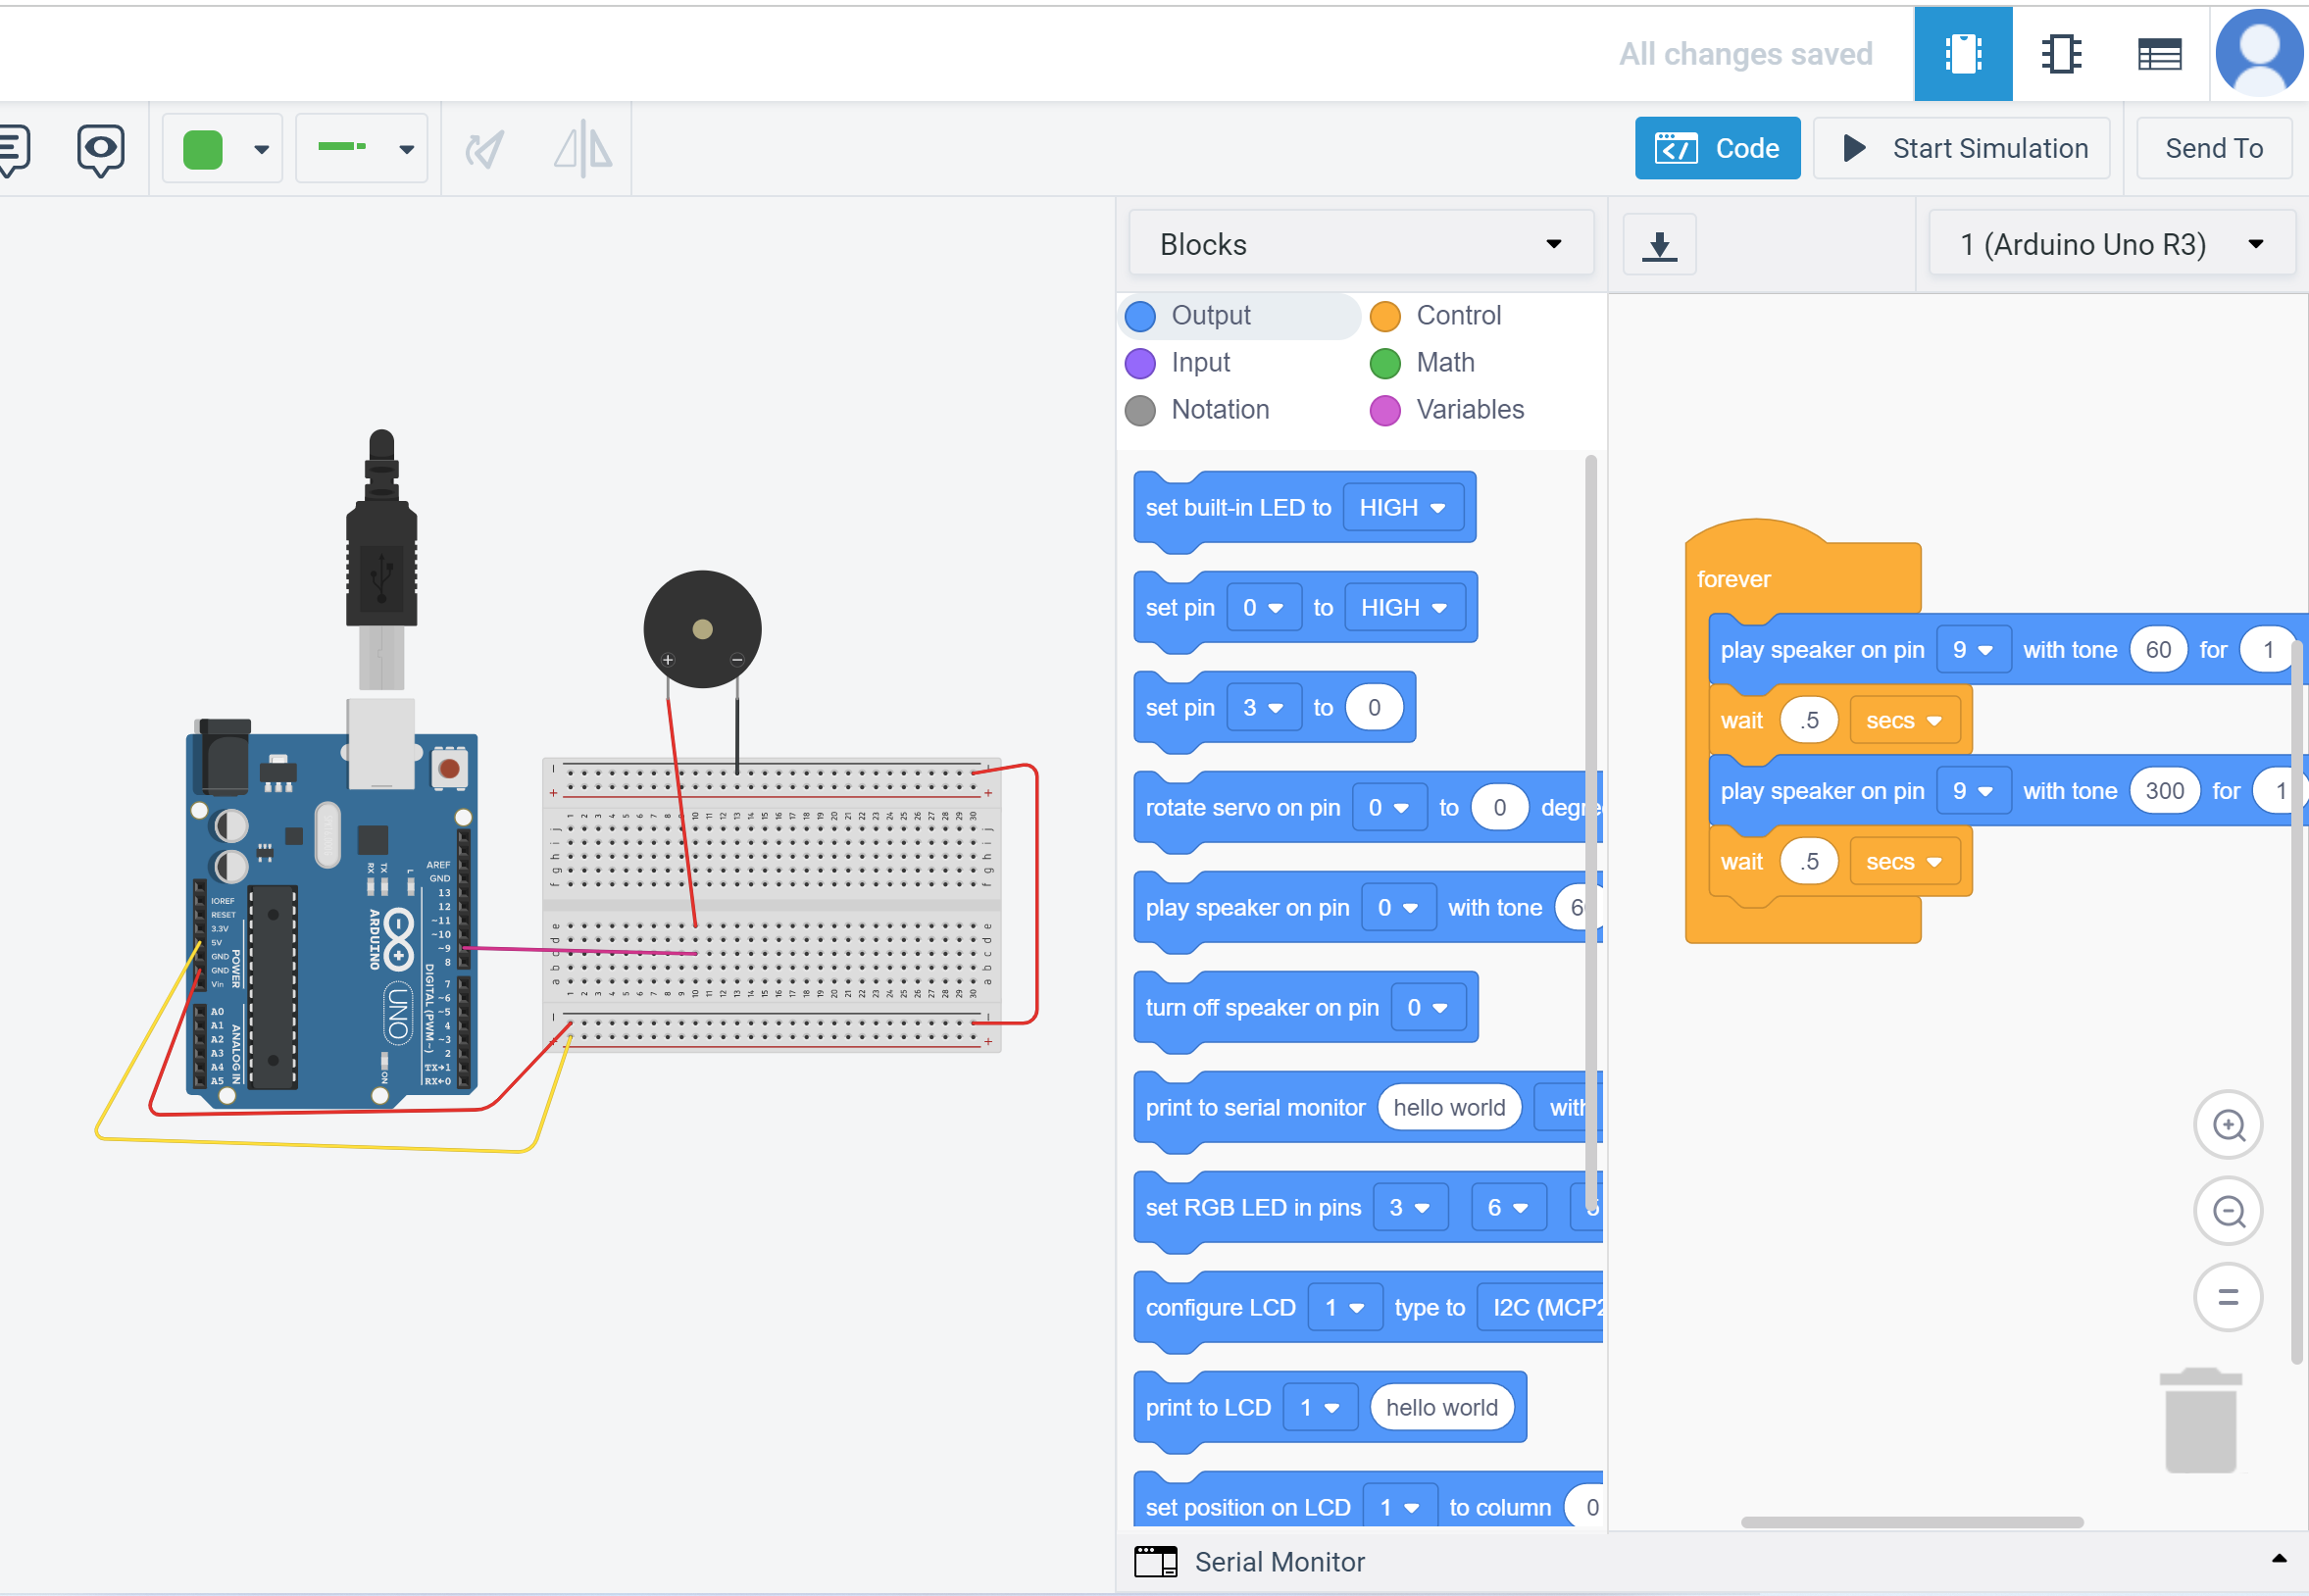
Task: Click the Send To button
Action: pos(2216,147)
